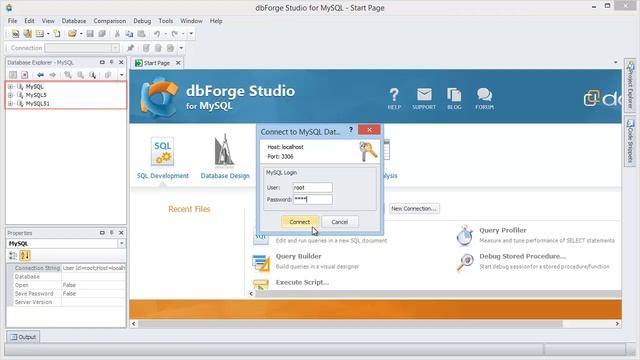The height and width of the screenshot is (360, 640).
Task: Open the Output panel tab
Action: pos(23,337)
